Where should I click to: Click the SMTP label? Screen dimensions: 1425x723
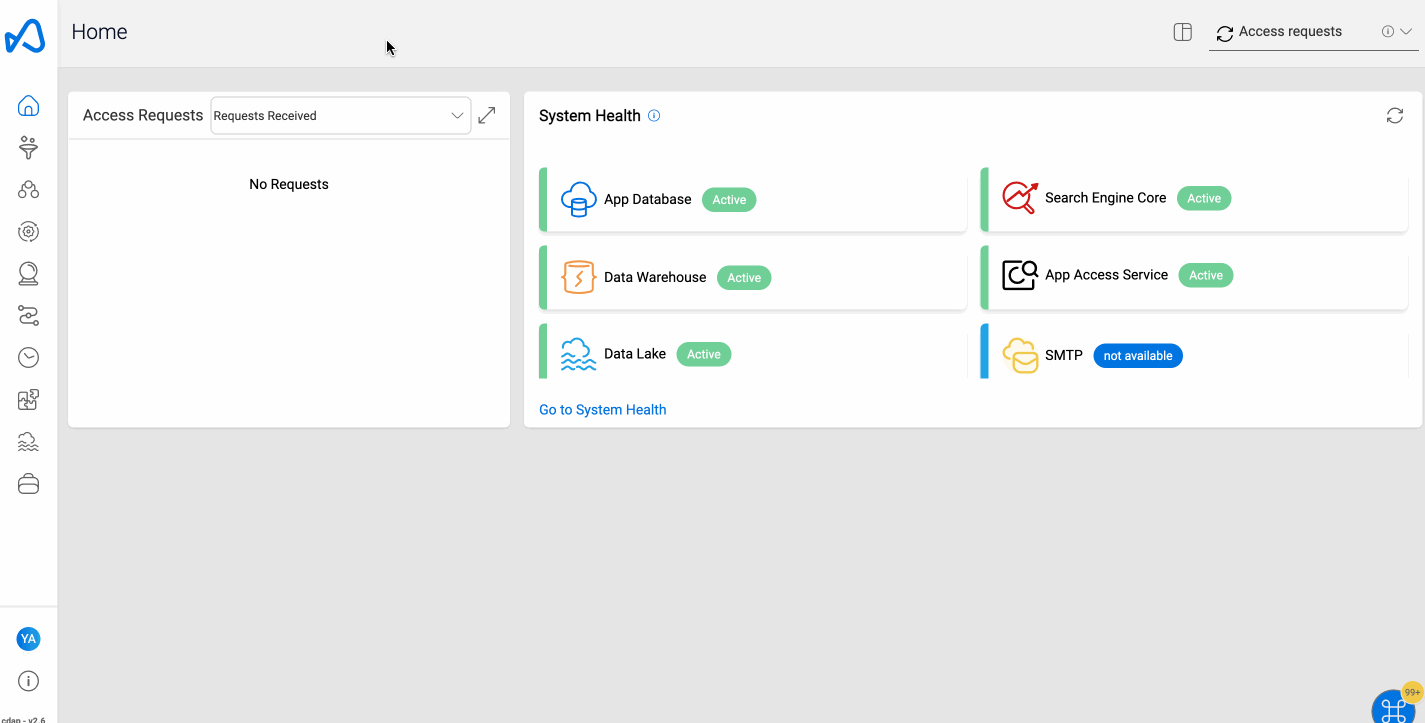[1064, 355]
